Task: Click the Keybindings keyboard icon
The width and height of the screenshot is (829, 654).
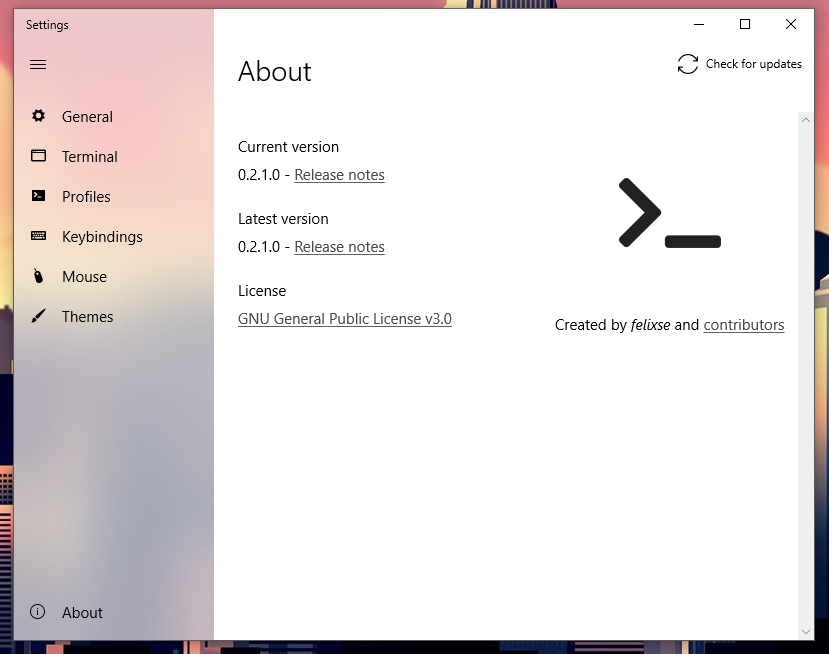Action: [x=38, y=236]
